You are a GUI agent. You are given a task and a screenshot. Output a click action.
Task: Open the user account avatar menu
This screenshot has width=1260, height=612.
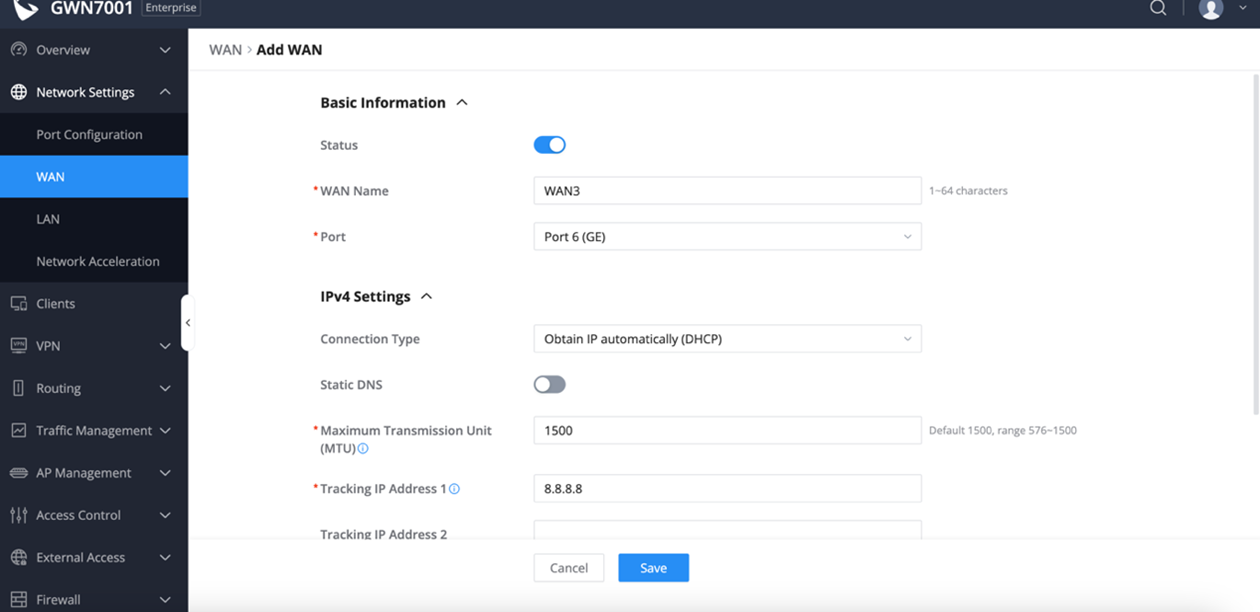click(x=1211, y=9)
